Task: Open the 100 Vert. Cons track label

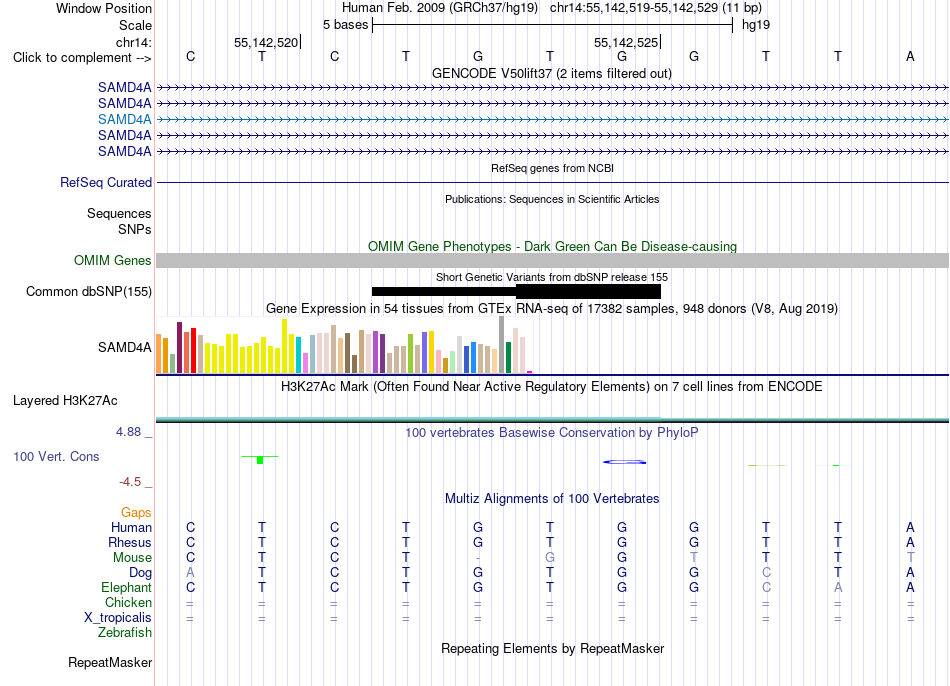Action: click(x=56, y=456)
